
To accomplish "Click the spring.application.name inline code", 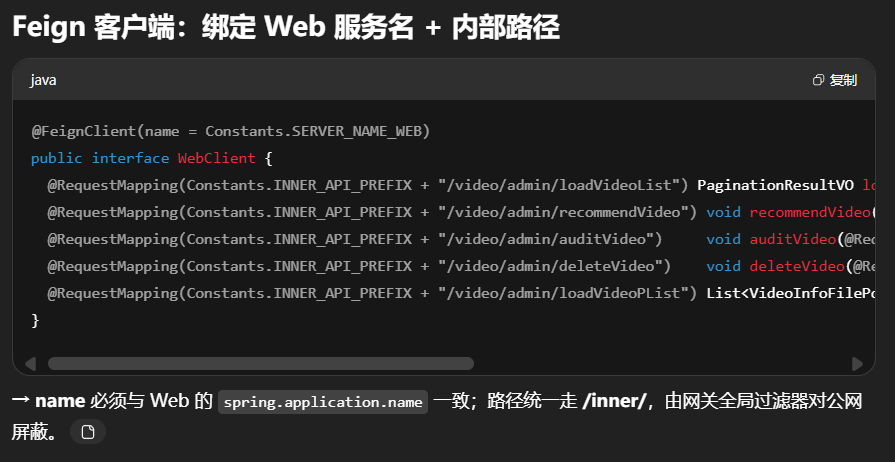I will pyautogui.click(x=323, y=403).
